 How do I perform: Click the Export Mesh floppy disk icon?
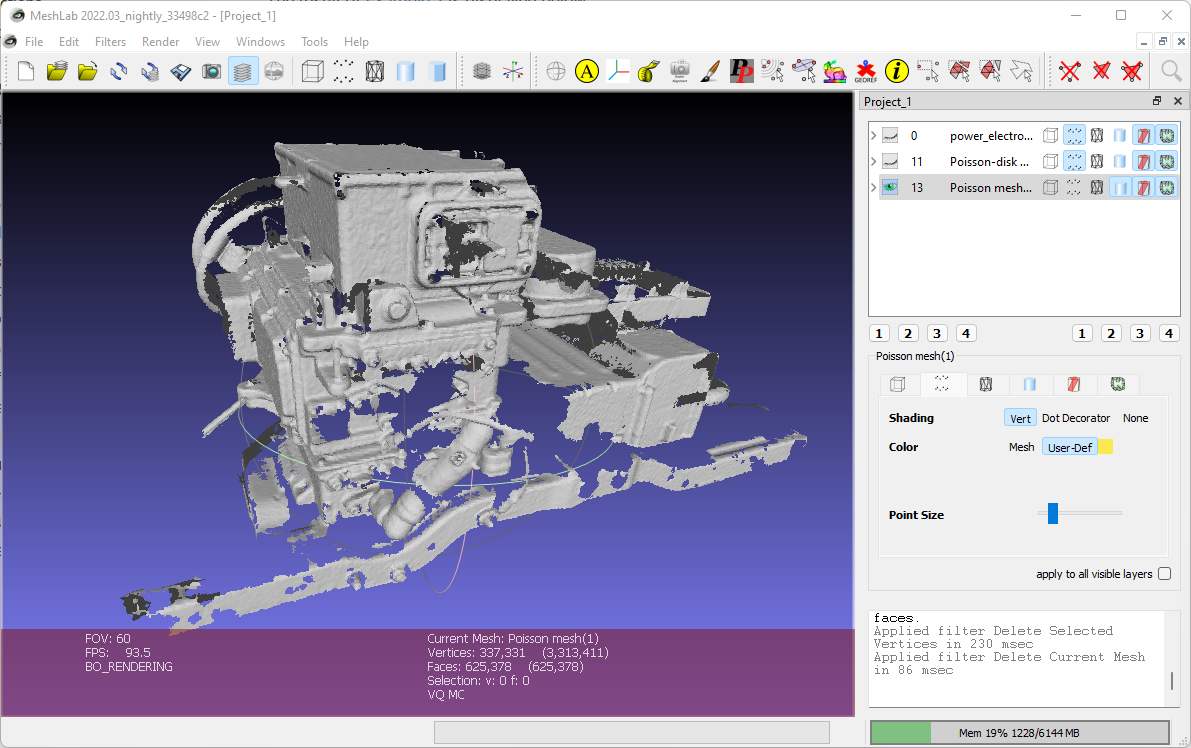(x=181, y=71)
